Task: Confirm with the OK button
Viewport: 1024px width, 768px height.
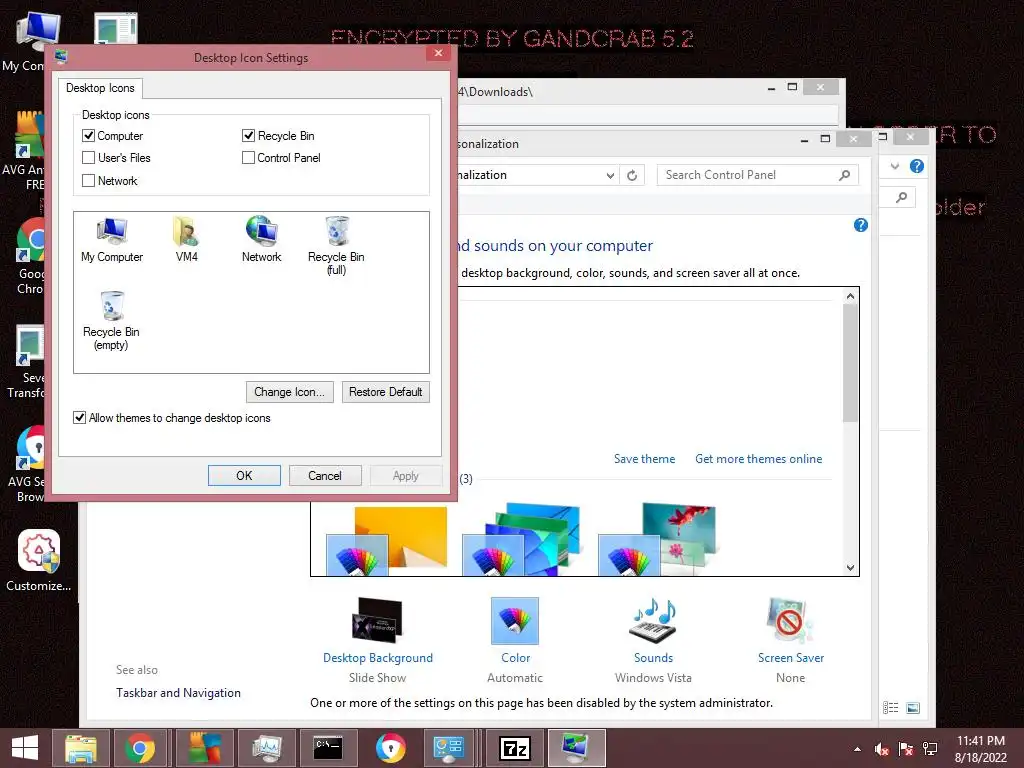Action: [x=244, y=475]
